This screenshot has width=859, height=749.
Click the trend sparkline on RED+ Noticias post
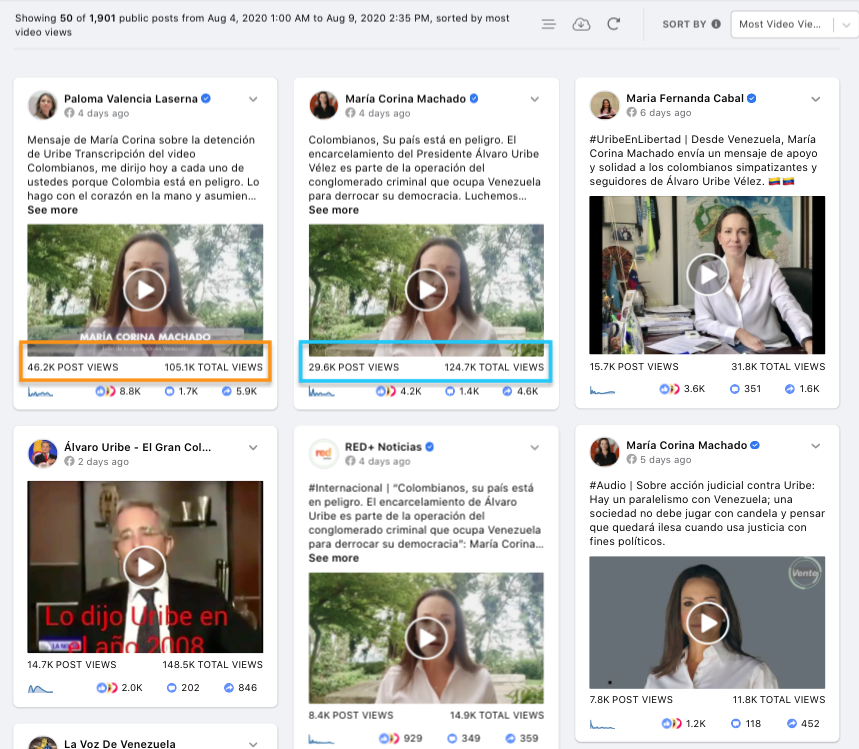(321, 739)
